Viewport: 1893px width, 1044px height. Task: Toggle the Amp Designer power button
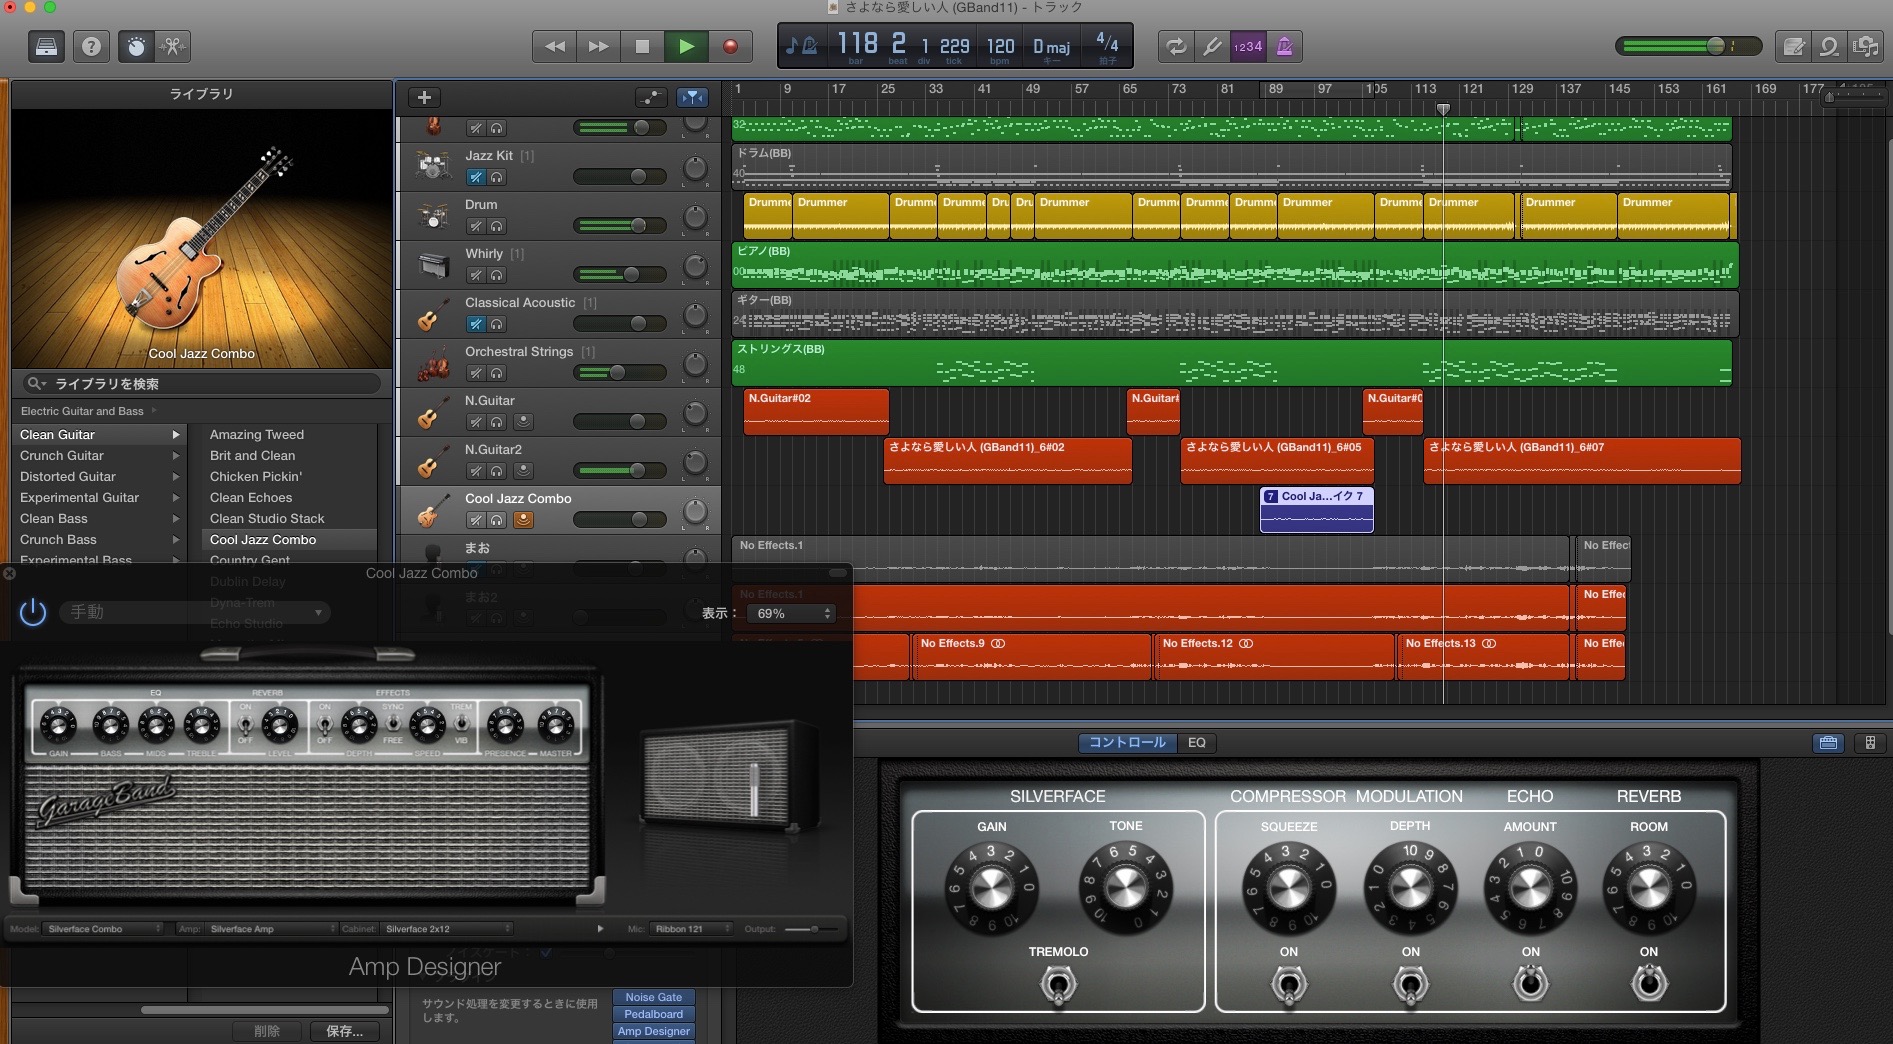tap(33, 612)
